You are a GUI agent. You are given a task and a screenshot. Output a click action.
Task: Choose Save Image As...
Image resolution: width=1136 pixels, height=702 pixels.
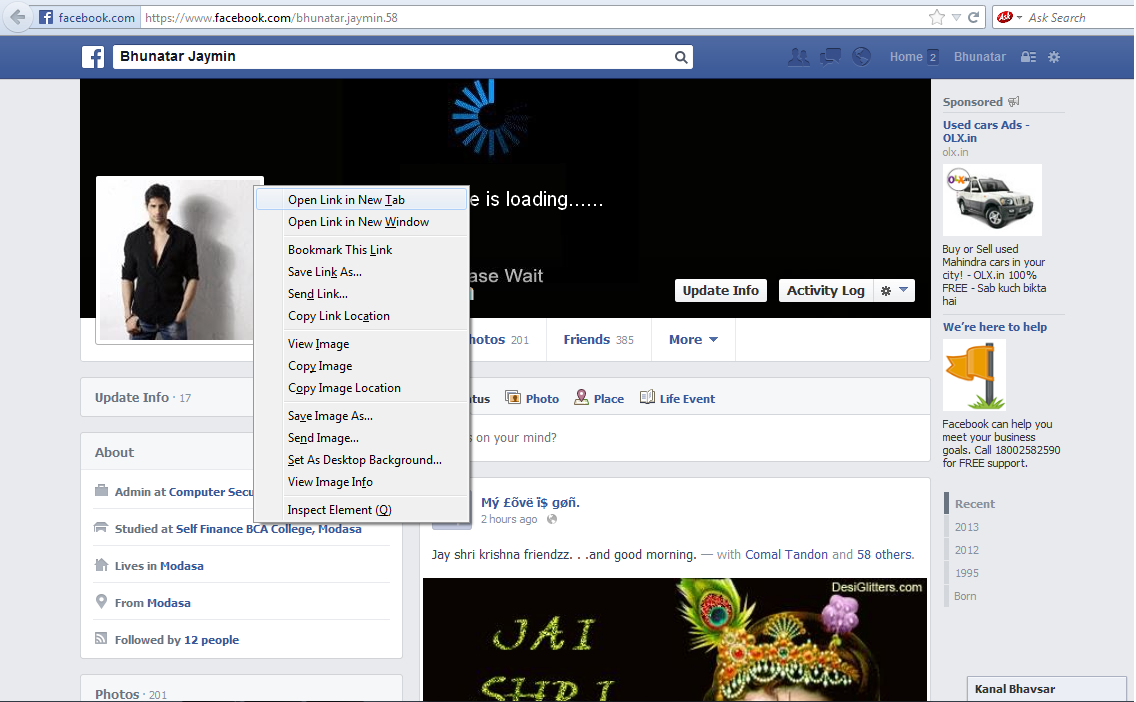(361, 416)
